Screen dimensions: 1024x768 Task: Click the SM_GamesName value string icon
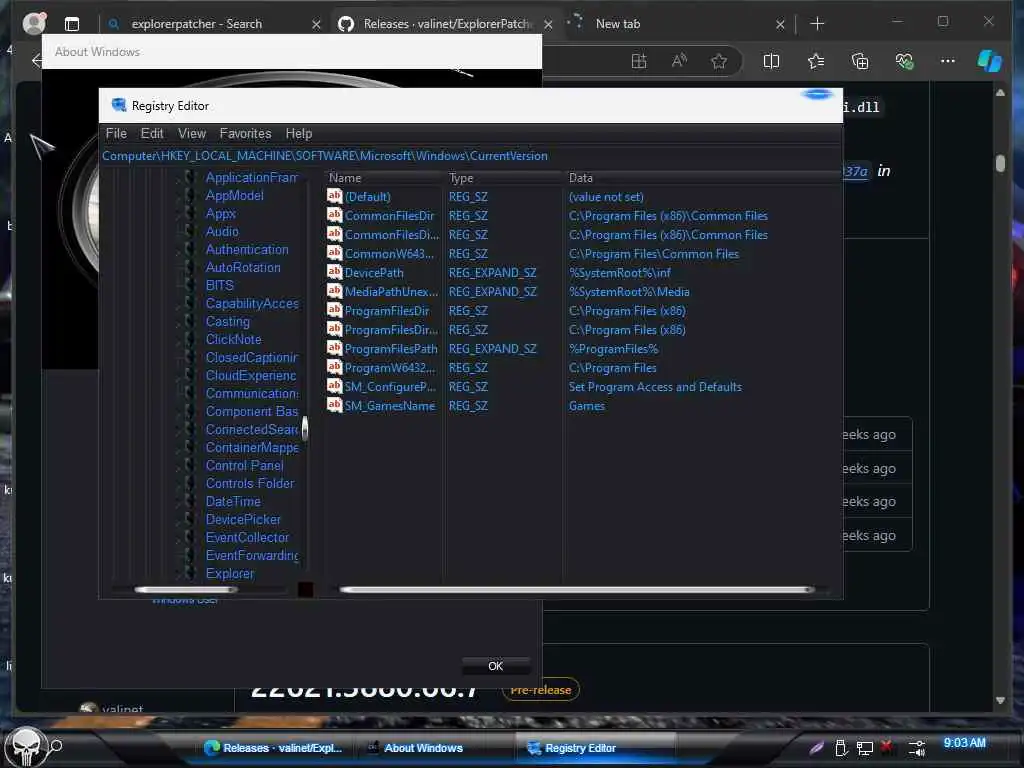[334, 405]
